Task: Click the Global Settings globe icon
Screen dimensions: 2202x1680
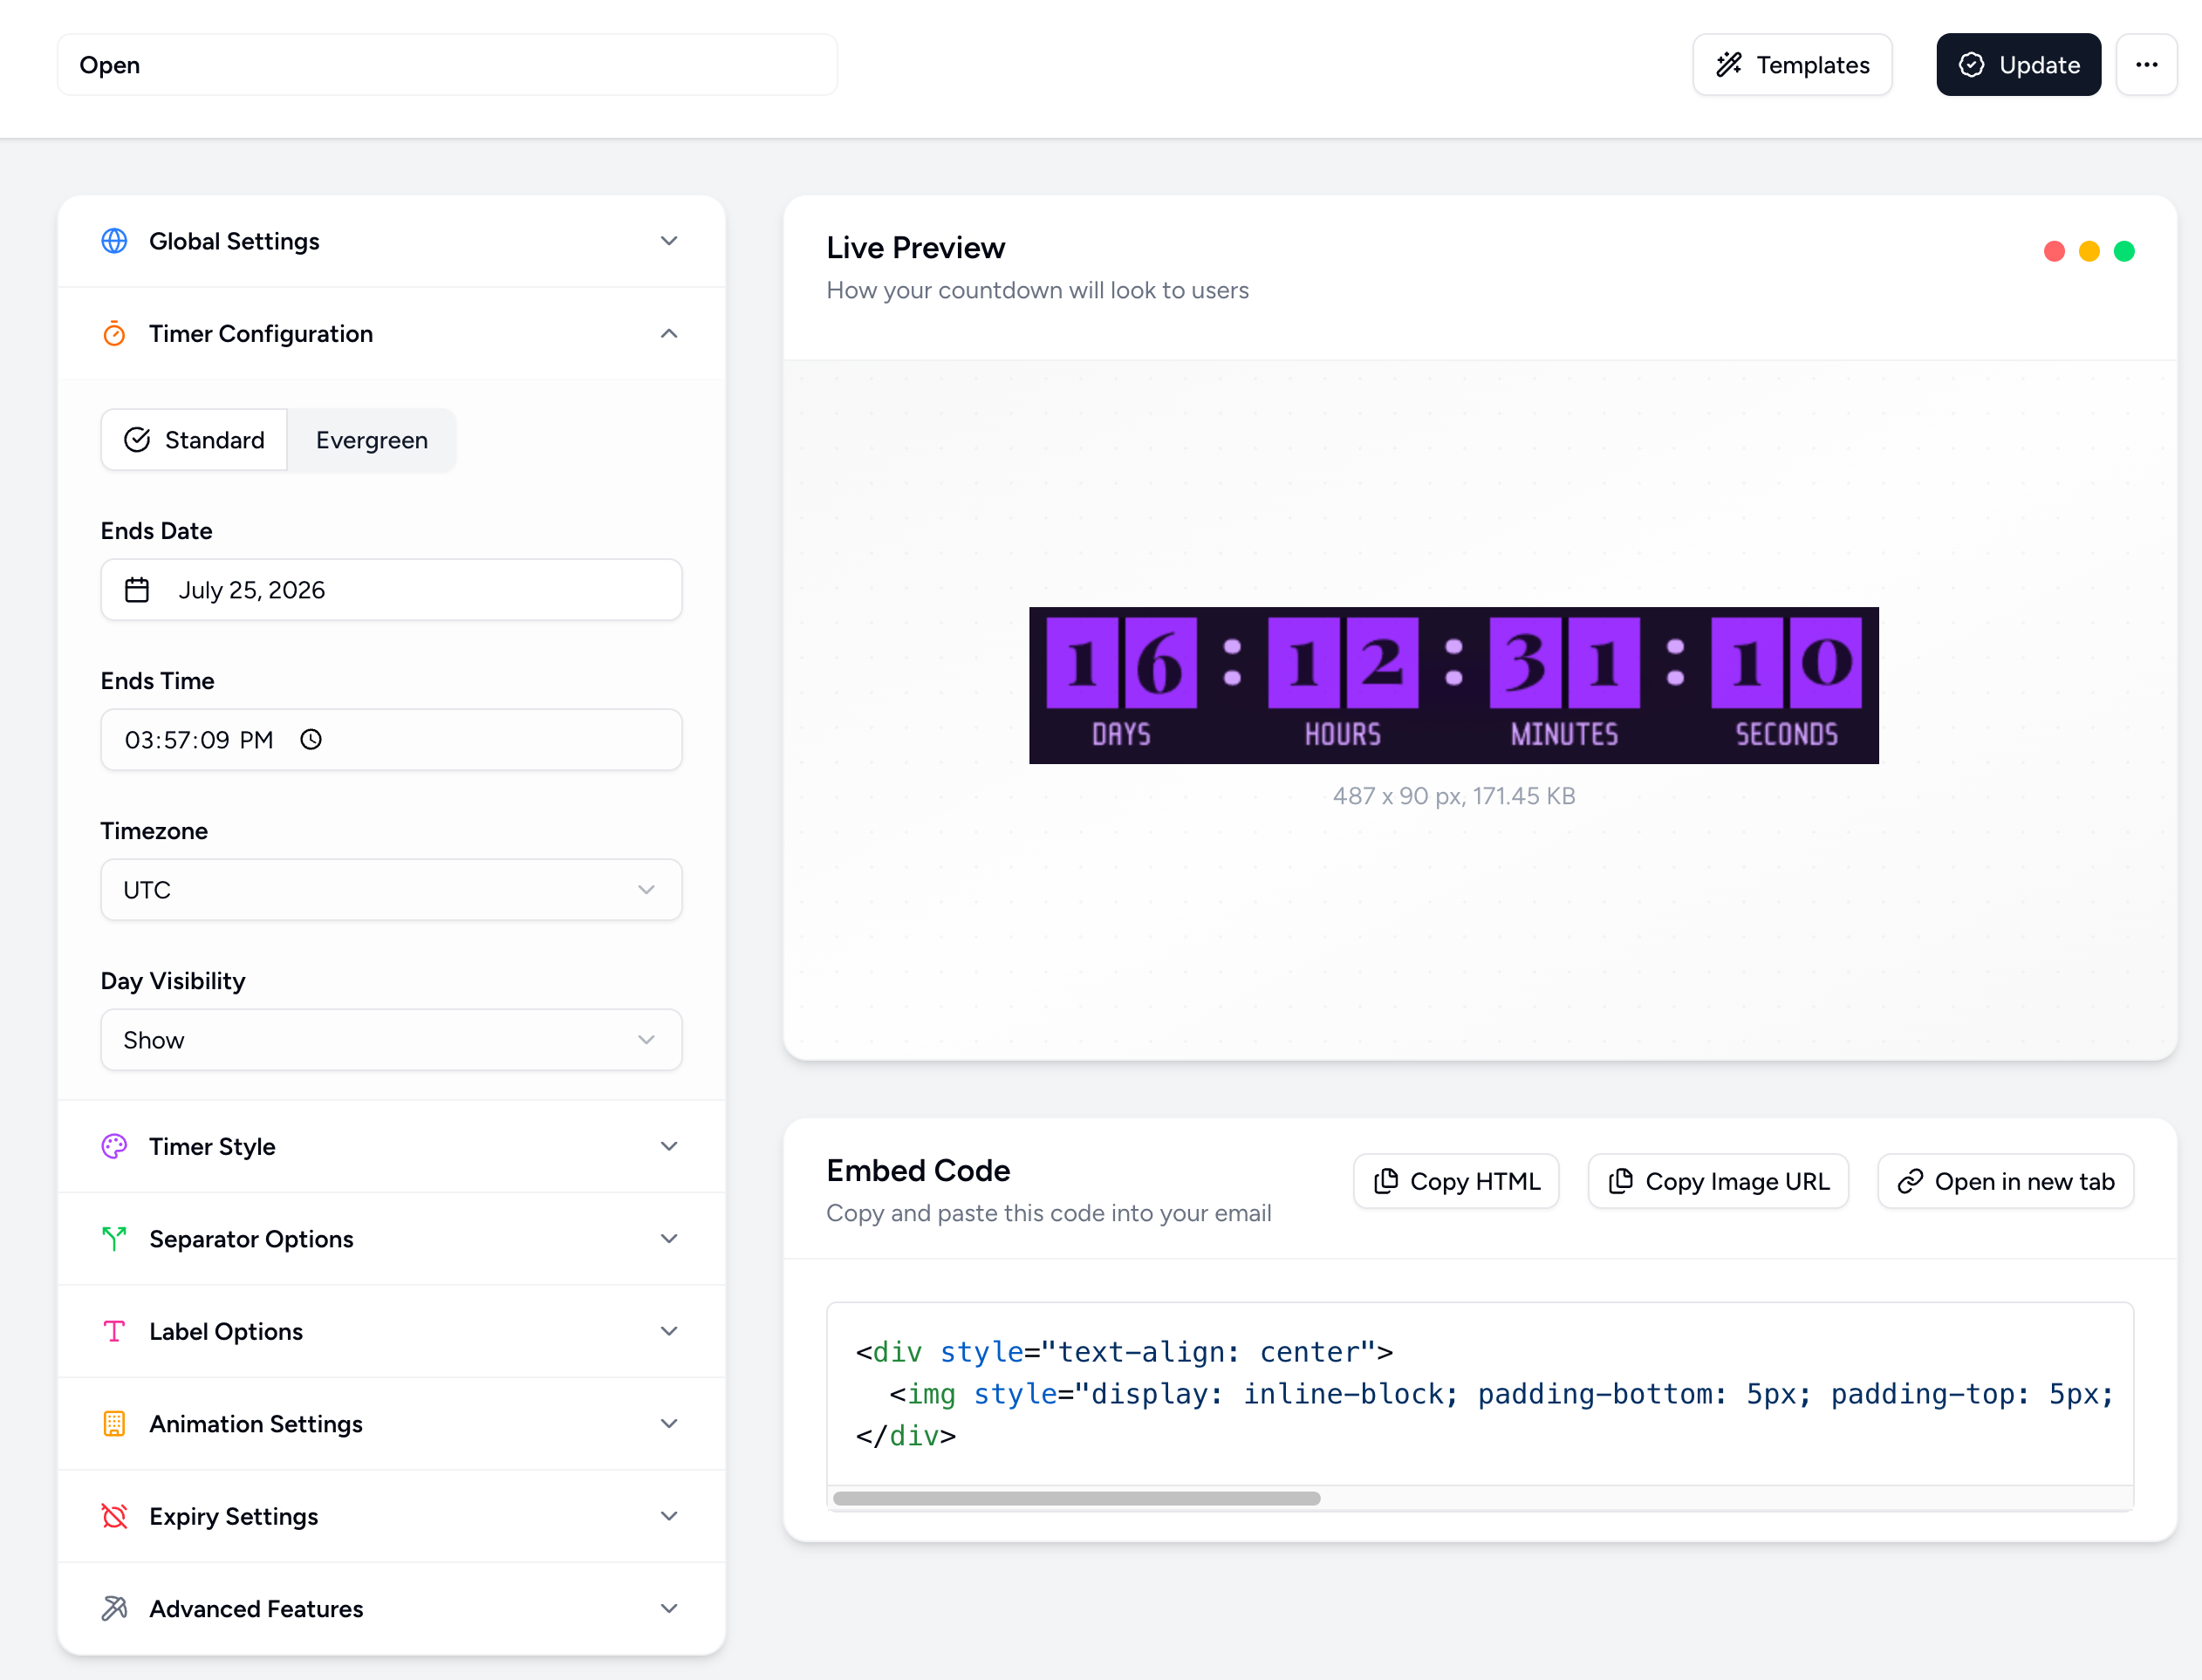Action: coord(114,241)
